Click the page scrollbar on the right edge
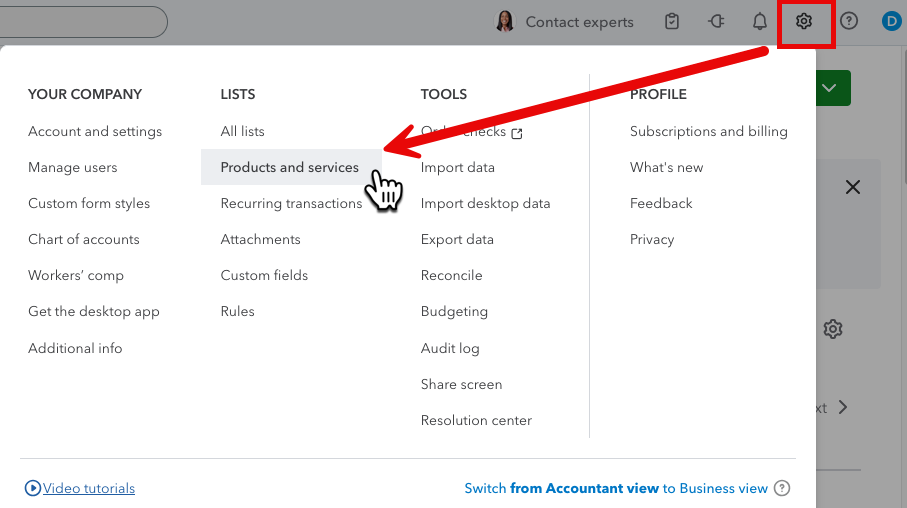This screenshot has width=907, height=508. pyautogui.click(x=904, y=116)
